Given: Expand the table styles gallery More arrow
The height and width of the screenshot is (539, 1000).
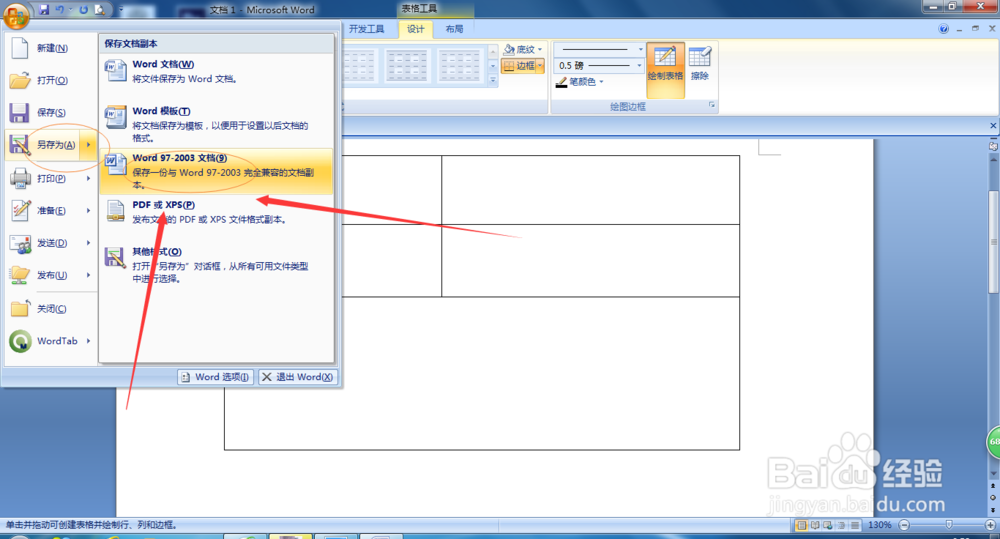Looking at the screenshot, I should pyautogui.click(x=493, y=80).
